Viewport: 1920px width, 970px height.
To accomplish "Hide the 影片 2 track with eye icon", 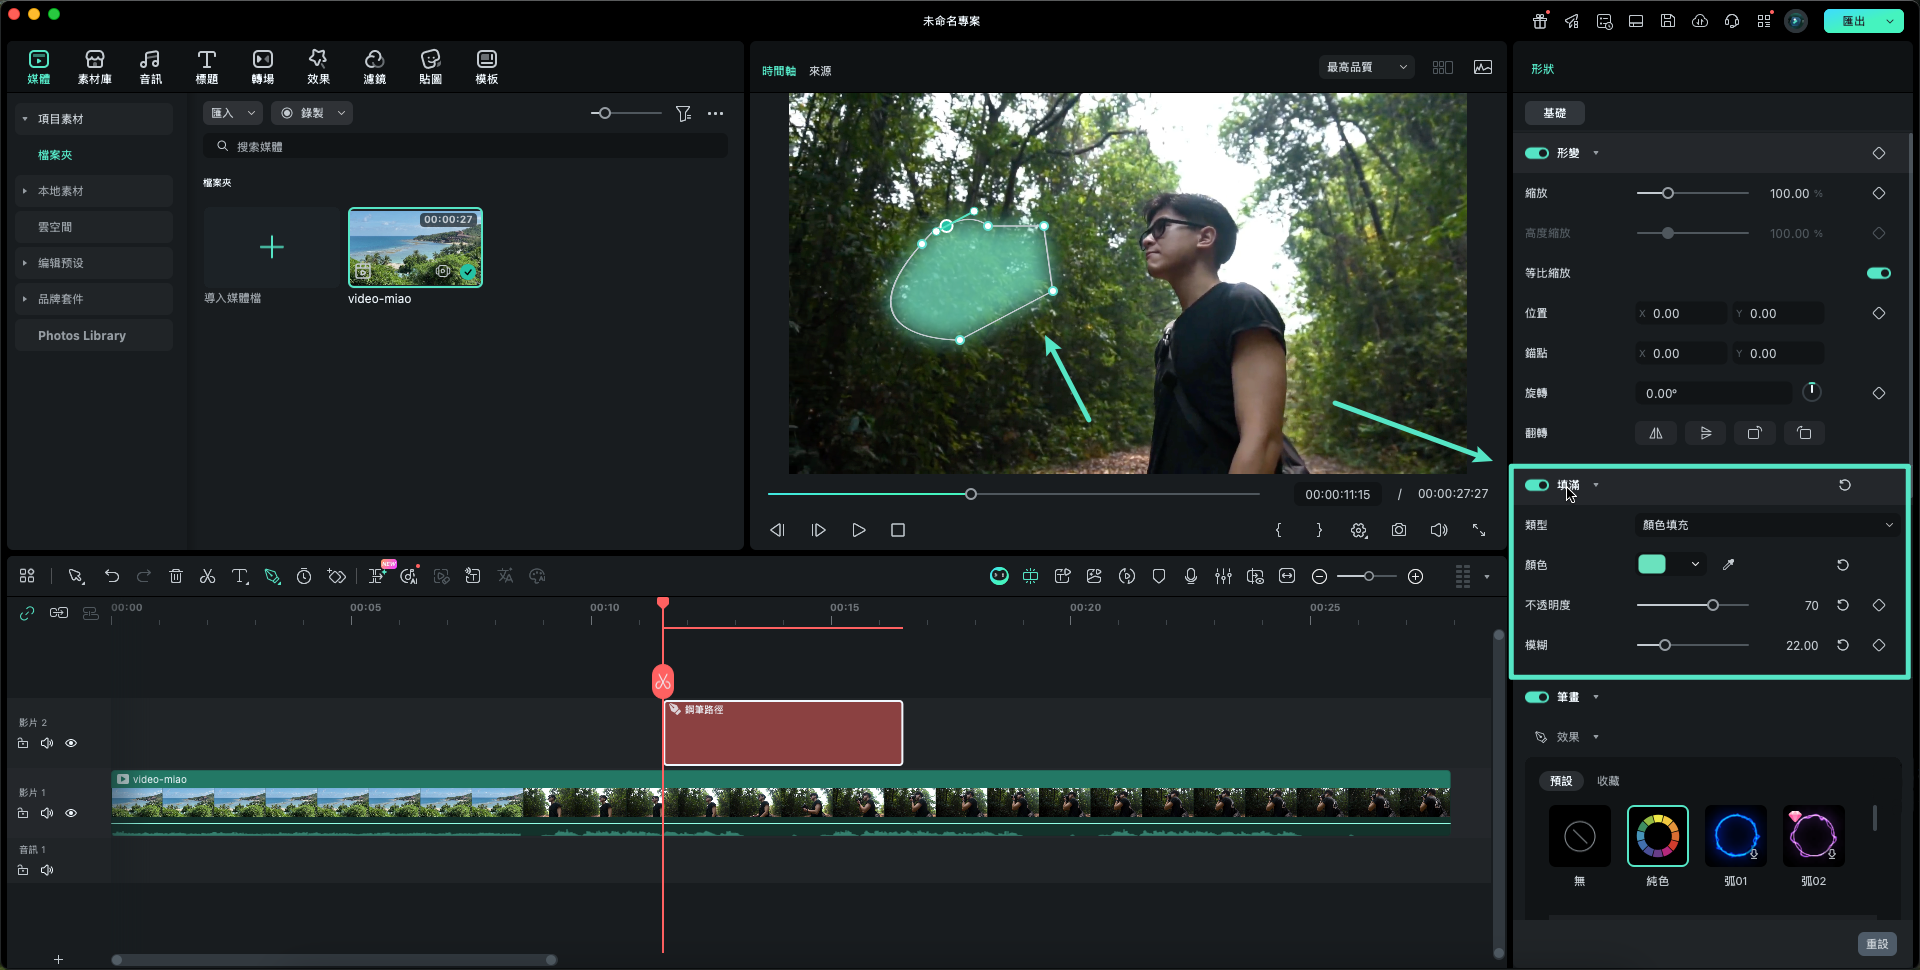I will [71, 743].
